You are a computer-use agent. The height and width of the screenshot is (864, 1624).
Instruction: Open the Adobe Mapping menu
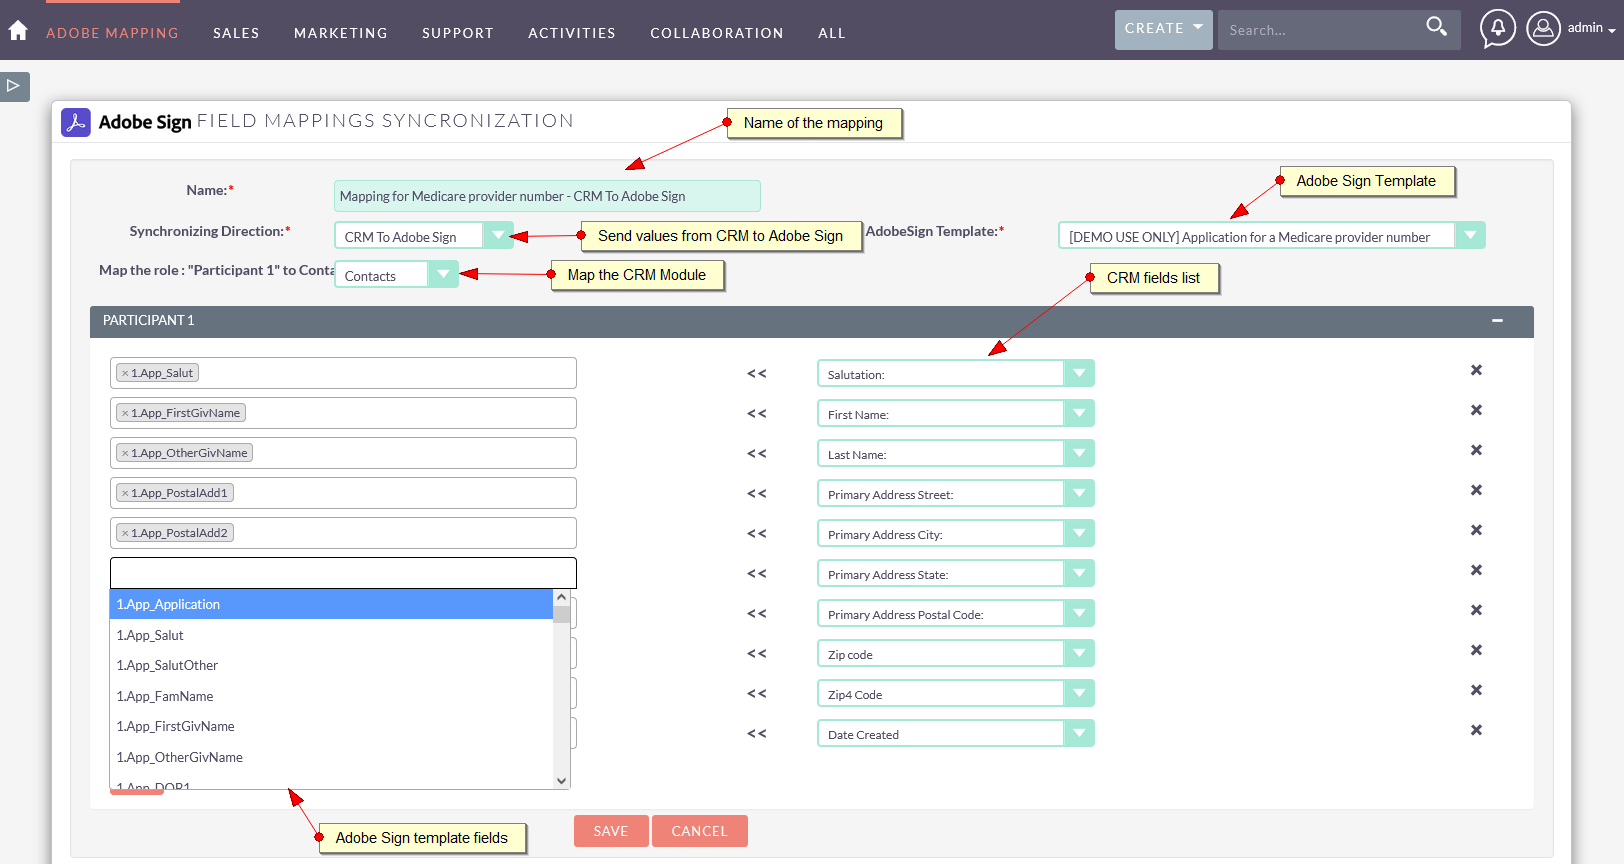(x=112, y=33)
